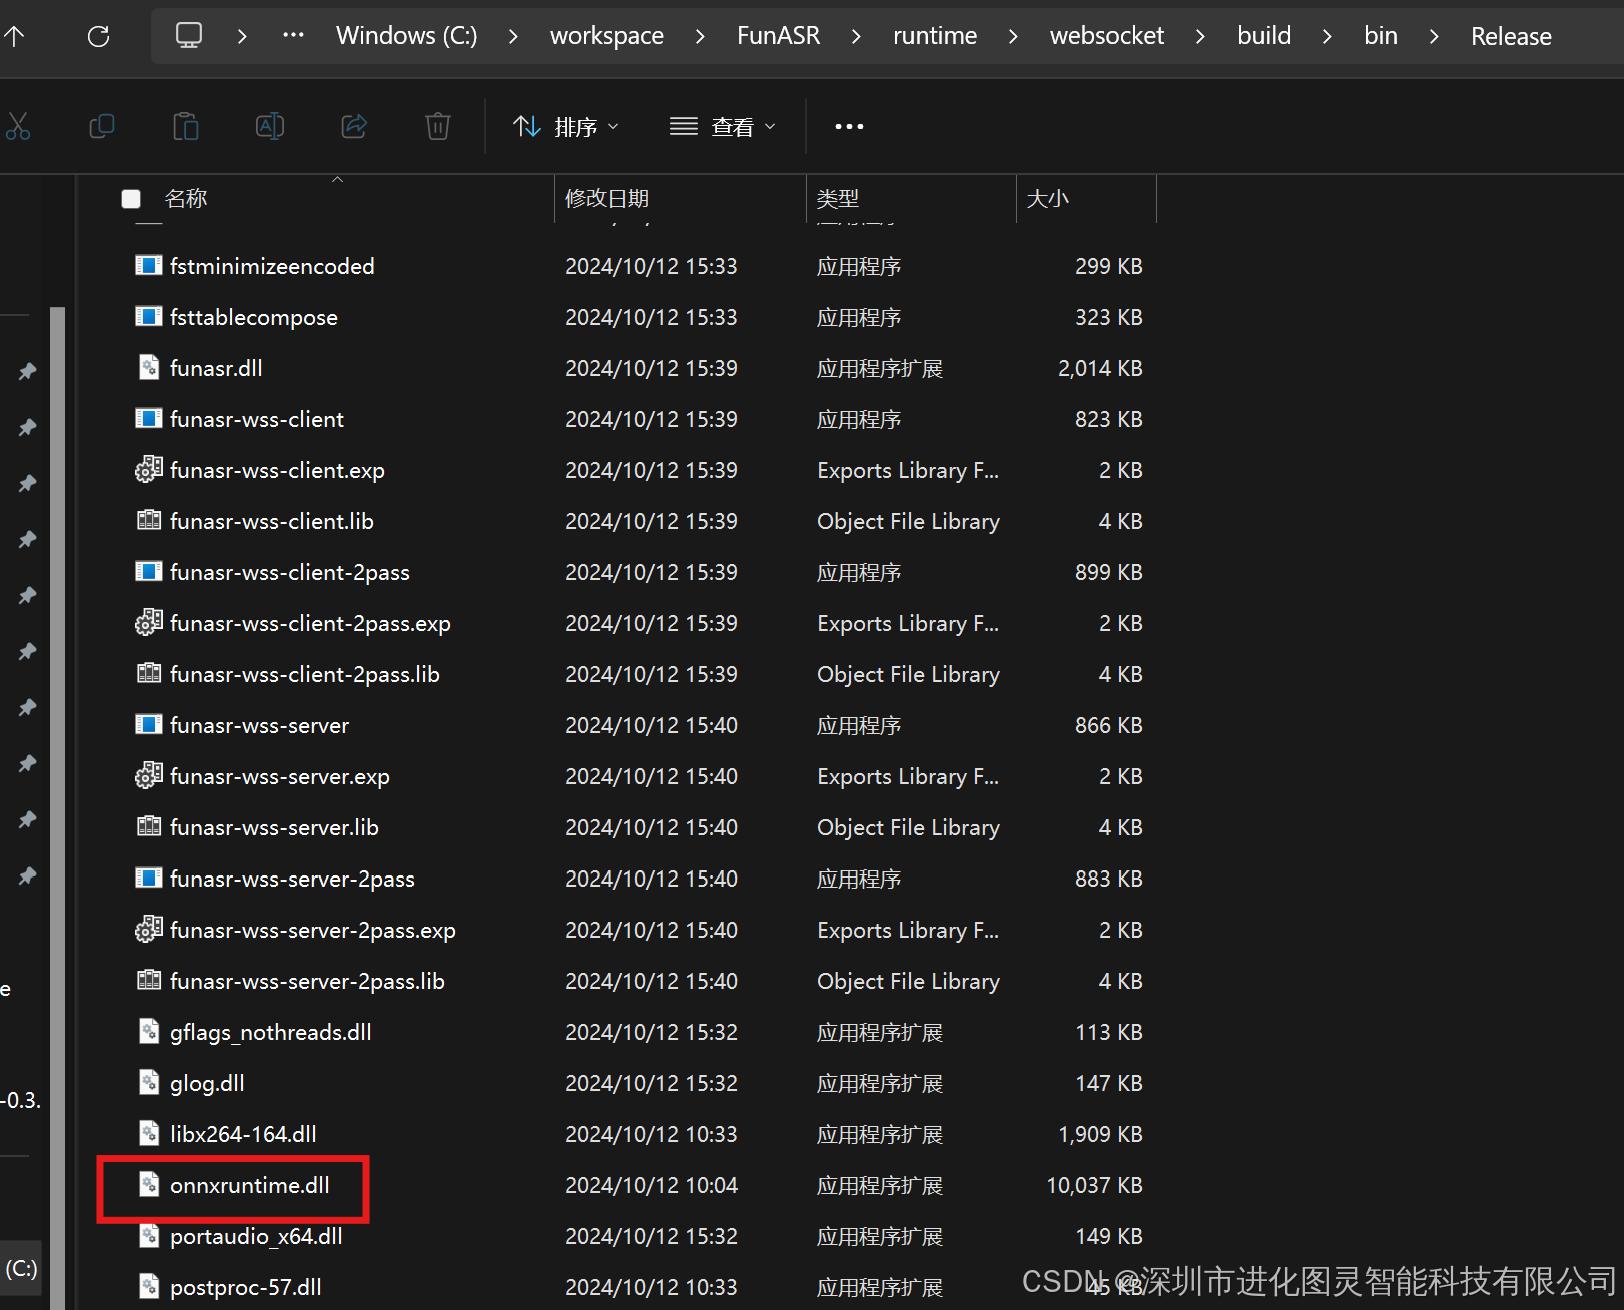Expand the chevron after Windows (C:)
The height and width of the screenshot is (1310, 1624).
[513, 37]
